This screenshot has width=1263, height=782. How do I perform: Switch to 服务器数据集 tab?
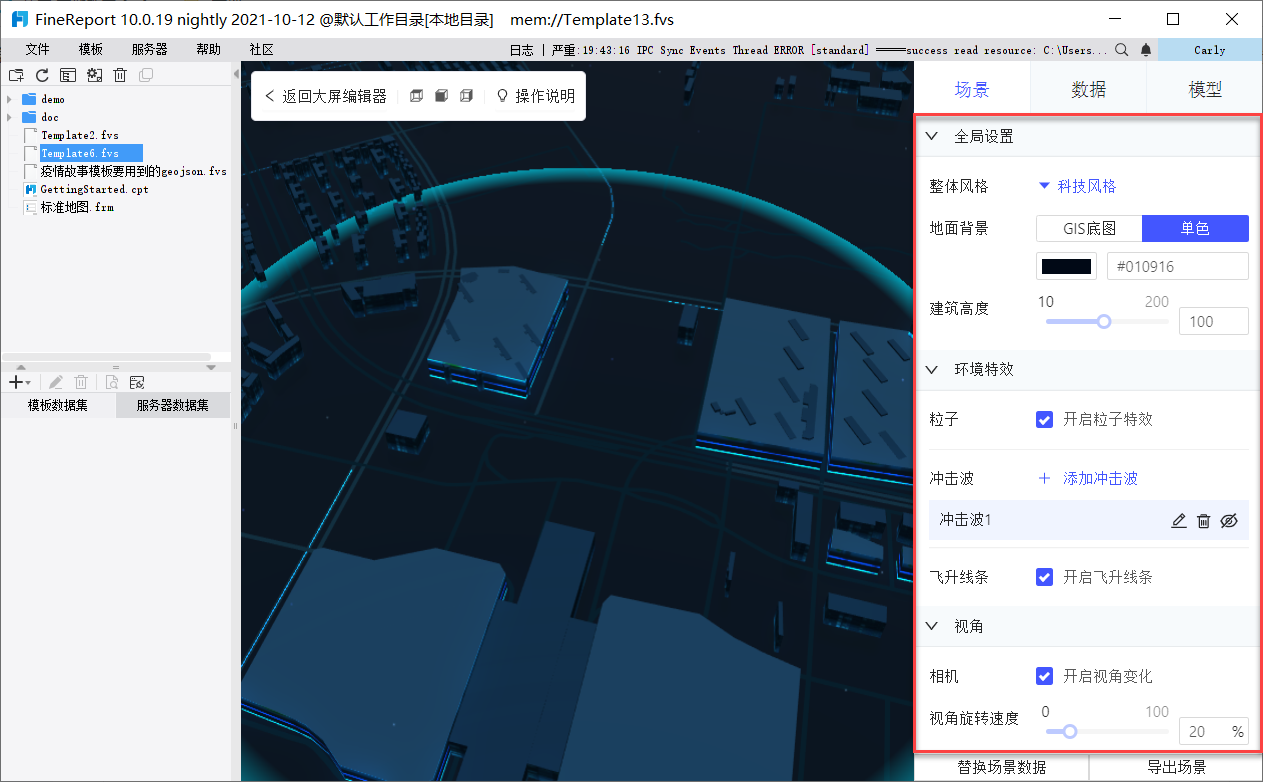(x=173, y=405)
